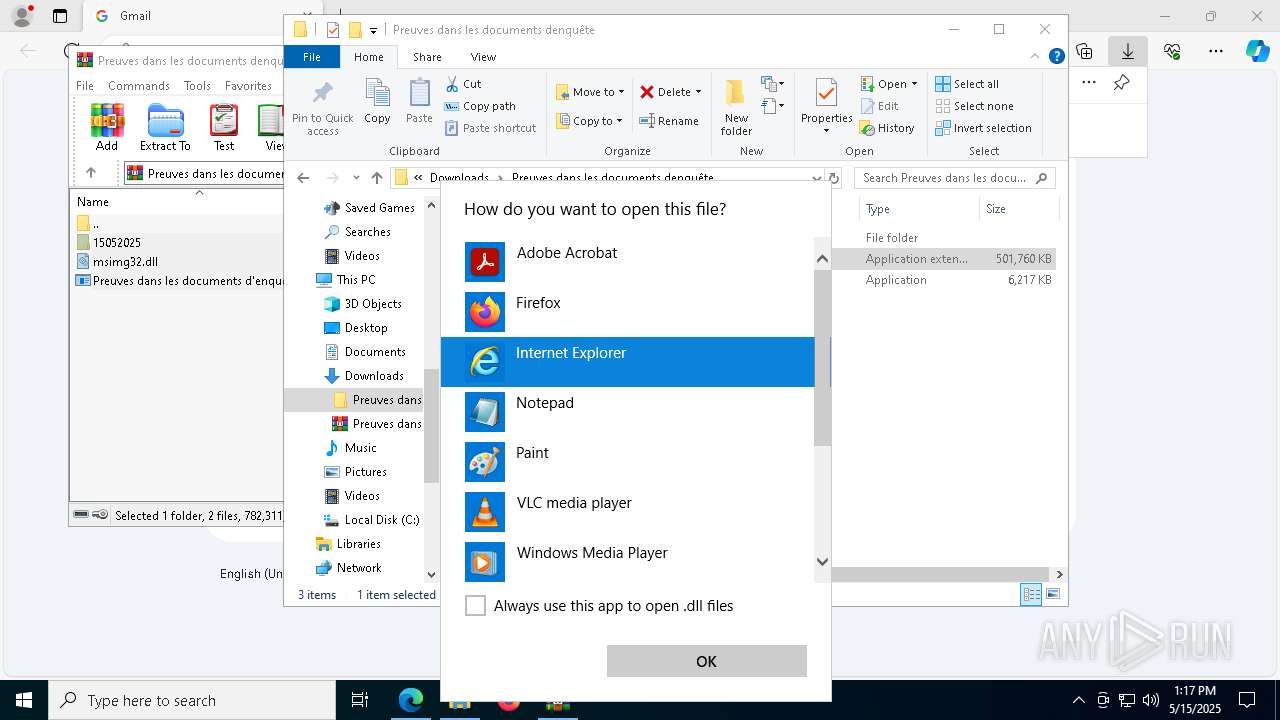The image size is (1280, 720).
Task: Click Rename in Organize group
Action: coord(670,121)
